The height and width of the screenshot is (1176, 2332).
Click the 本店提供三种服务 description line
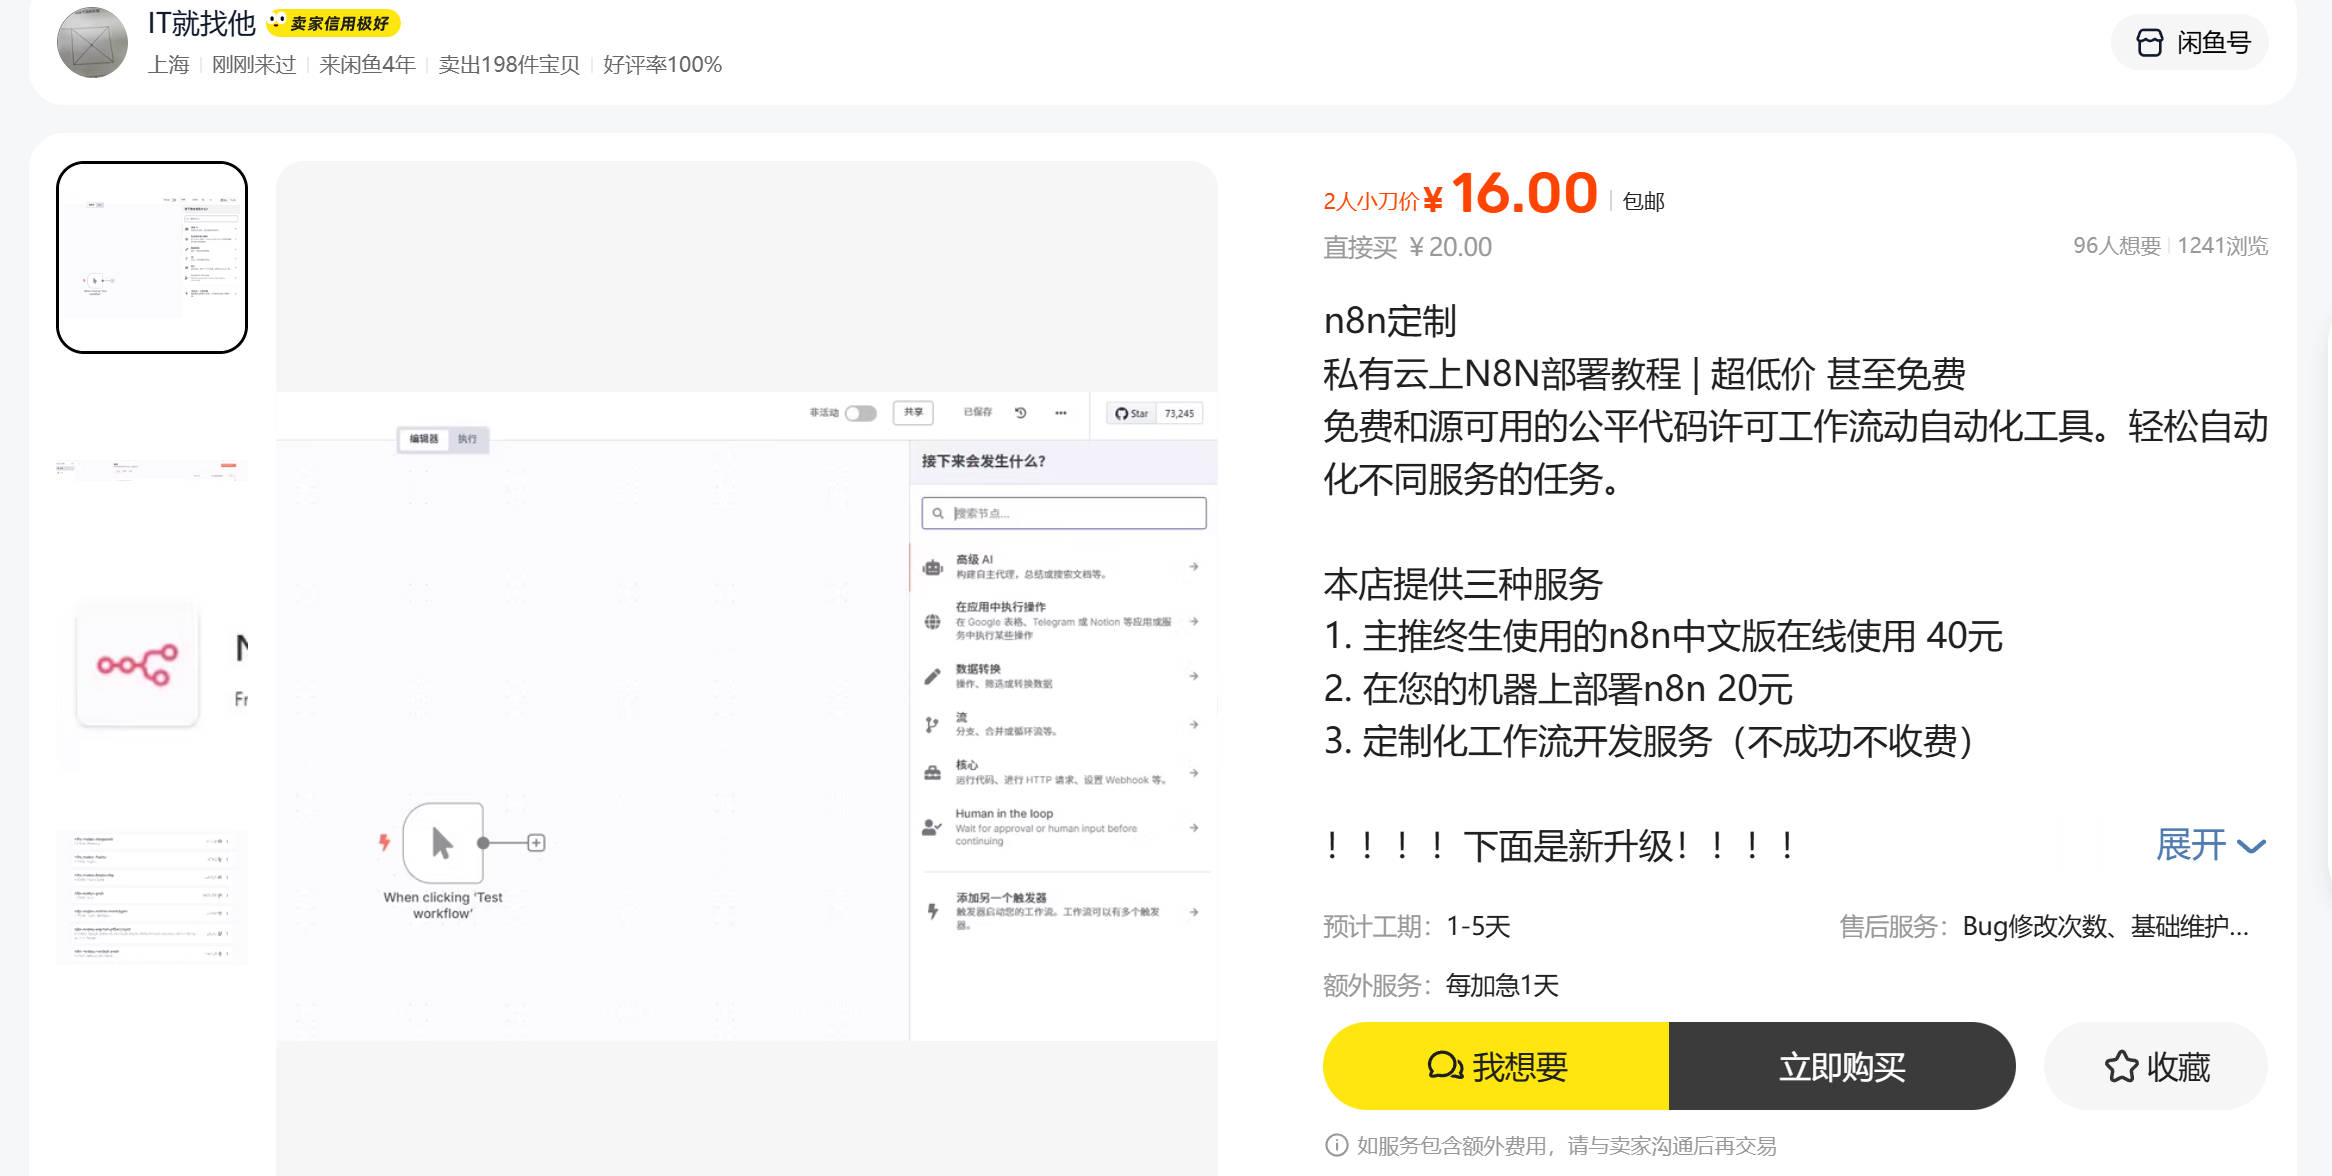click(x=1463, y=584)
